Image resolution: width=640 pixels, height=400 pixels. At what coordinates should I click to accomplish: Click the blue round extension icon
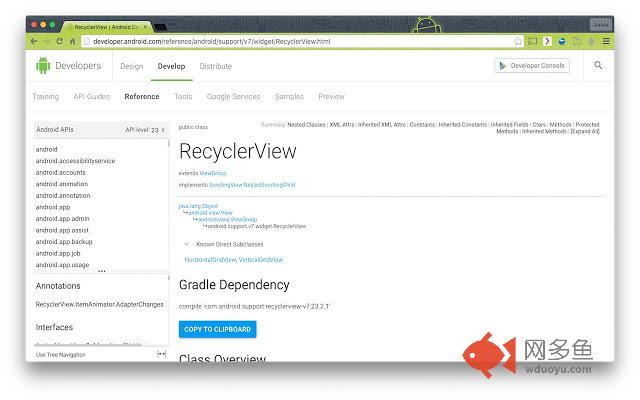click(x=562, y=41)
